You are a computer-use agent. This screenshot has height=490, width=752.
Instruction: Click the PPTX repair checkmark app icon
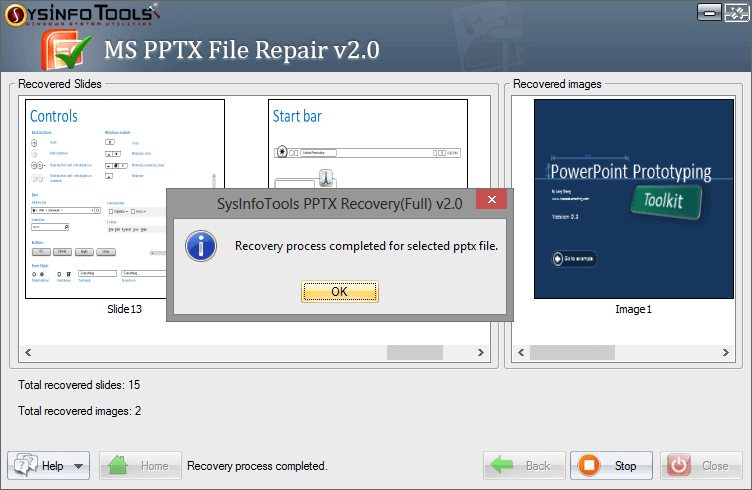pyautogui.click(x=66, y=50)
